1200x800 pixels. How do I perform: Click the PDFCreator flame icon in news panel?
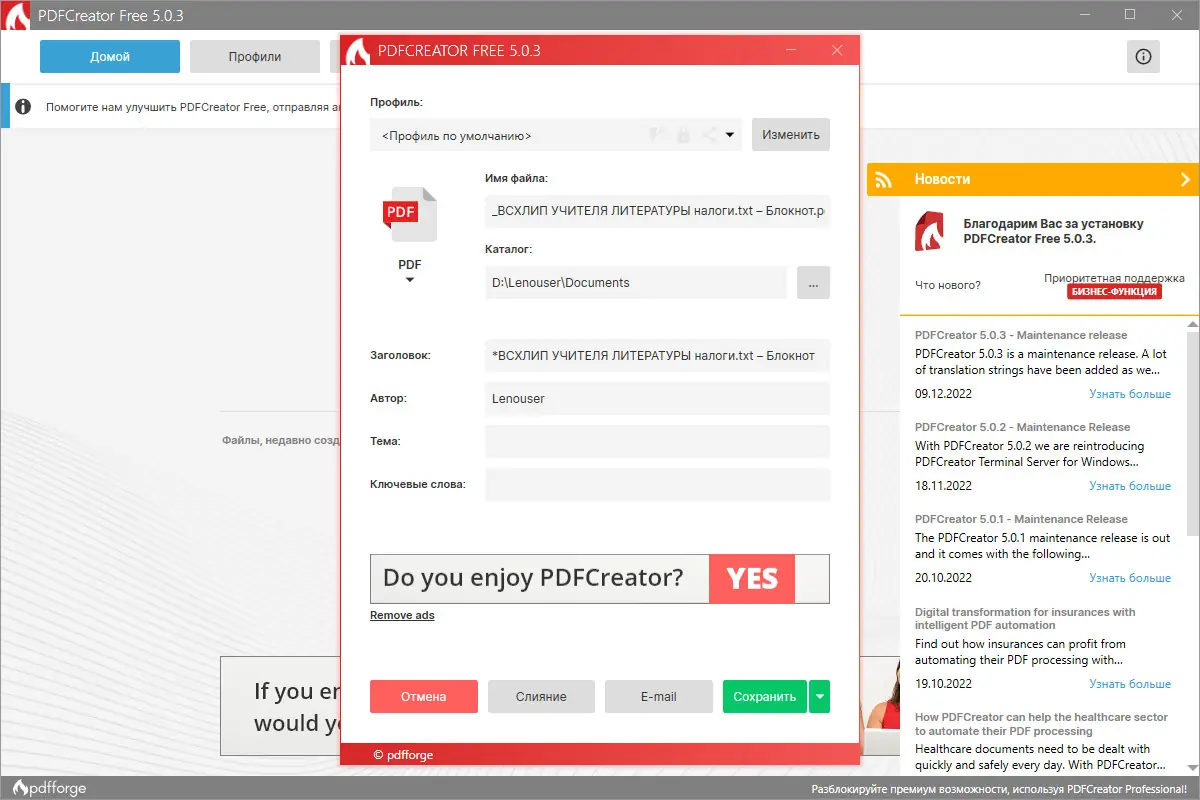(x=929, y=231)
